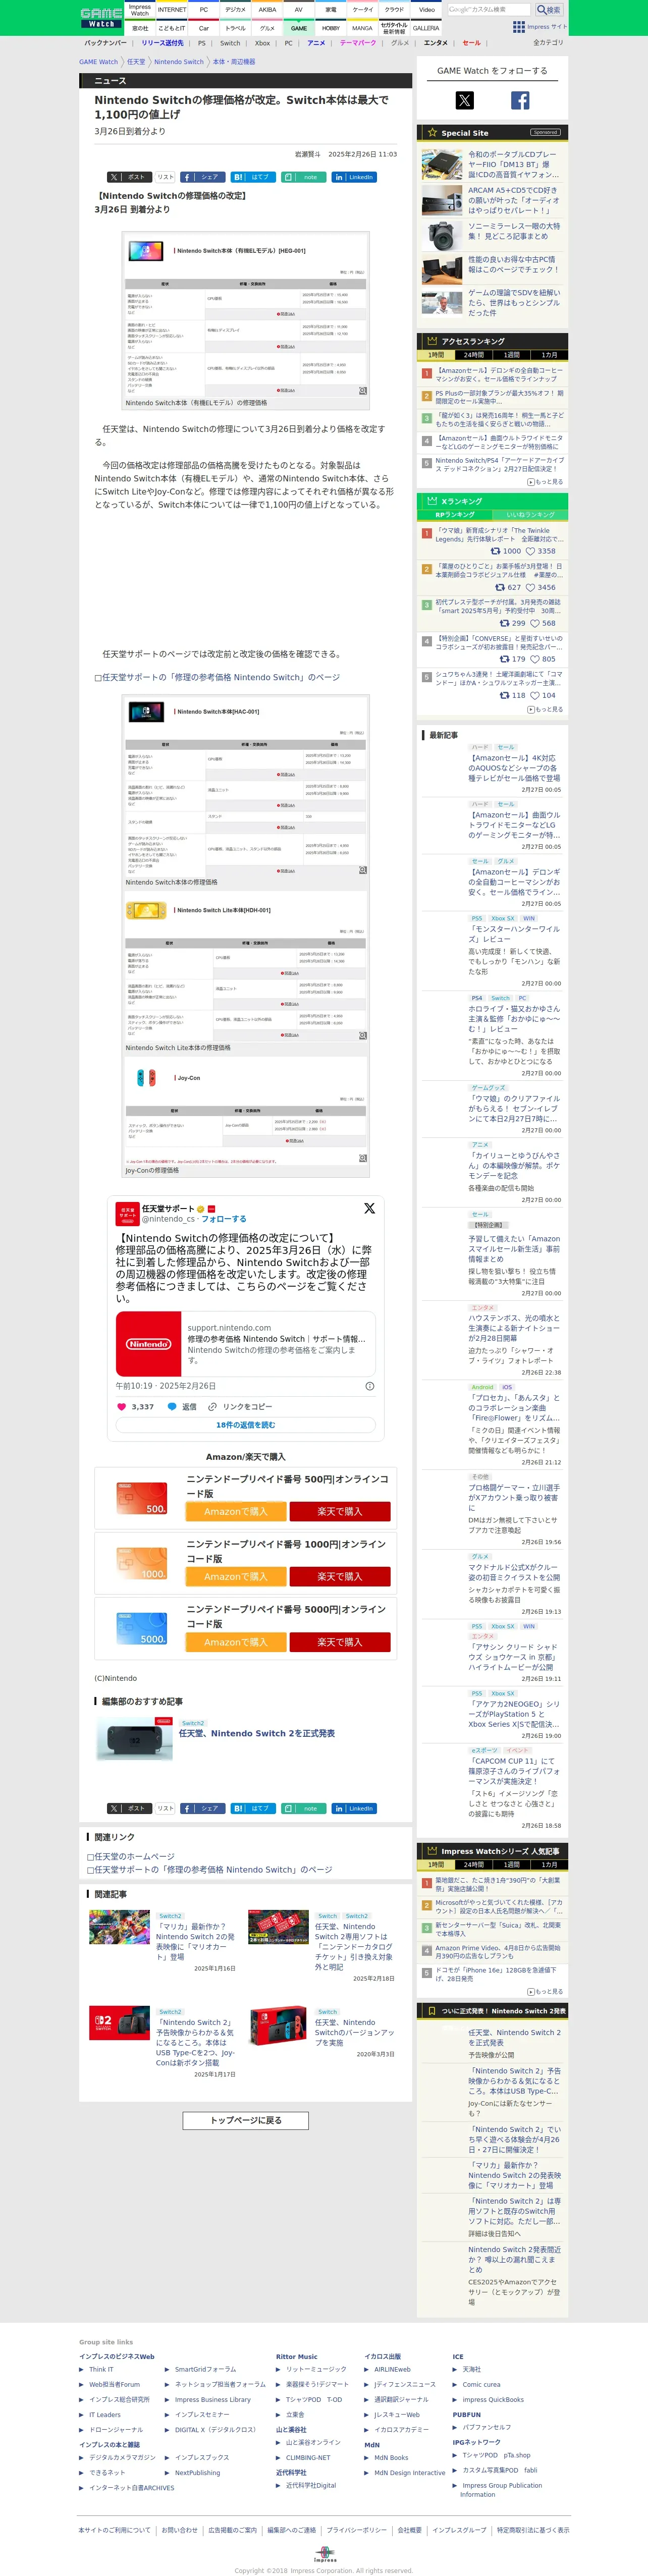
Task: Open HOBBY site tab in top navigation
Action: [x=331, y=28]
